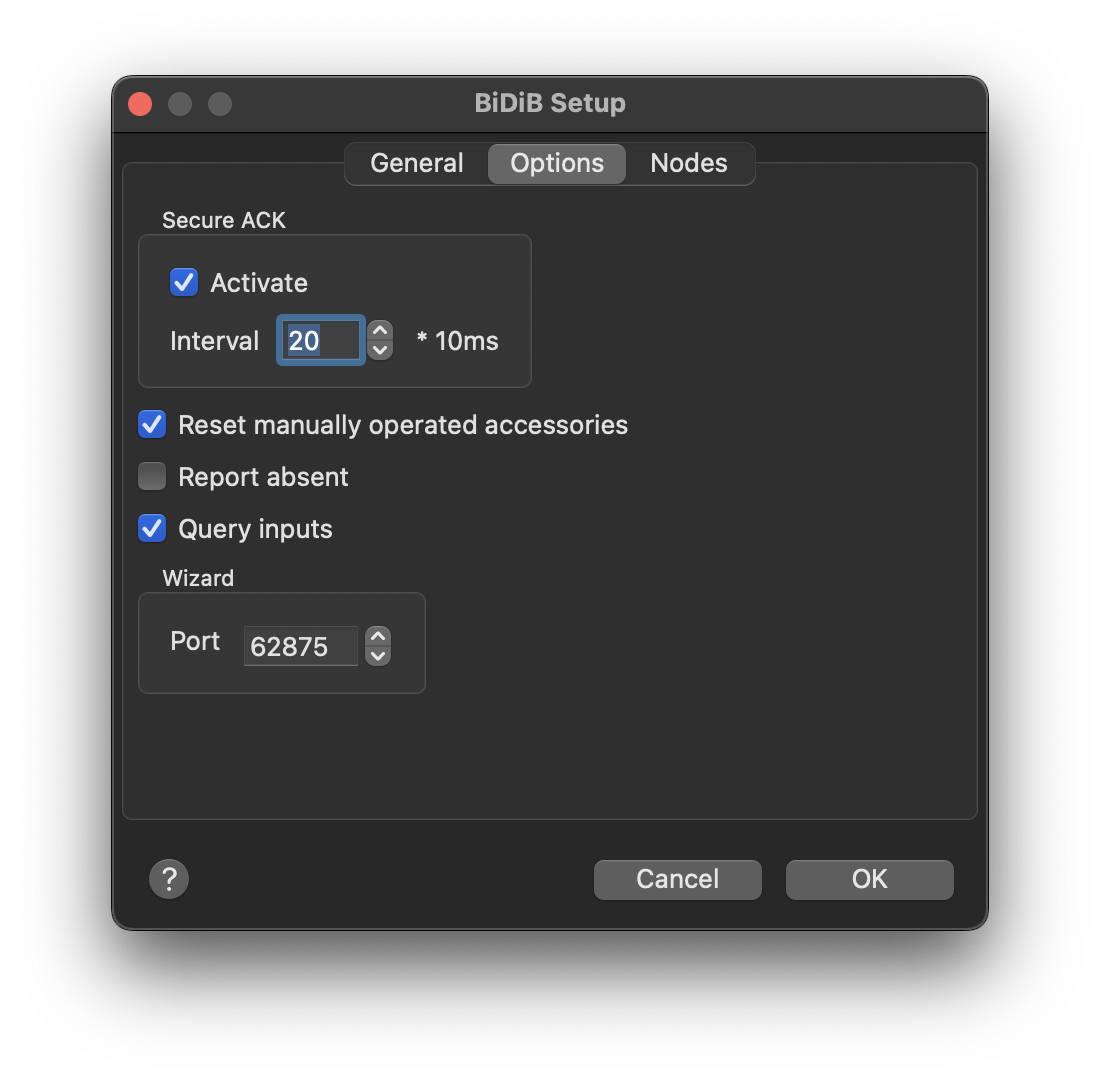1100x1078 pixels.
Task: Confirm settings with the OK button
Action: (x=869, y=879)
